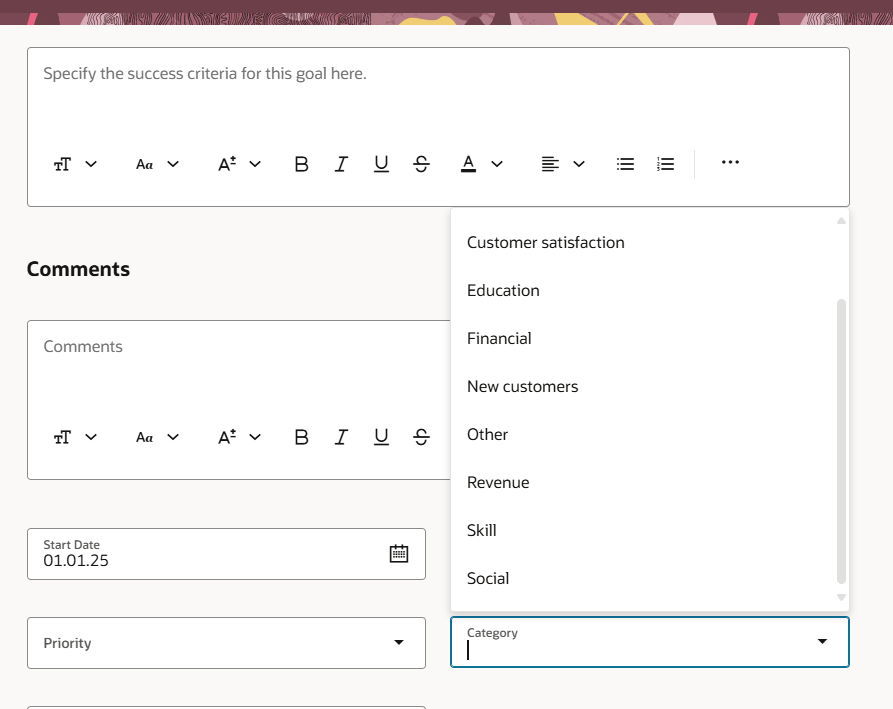Click Underline icon in Comments editor

[381, 437]
